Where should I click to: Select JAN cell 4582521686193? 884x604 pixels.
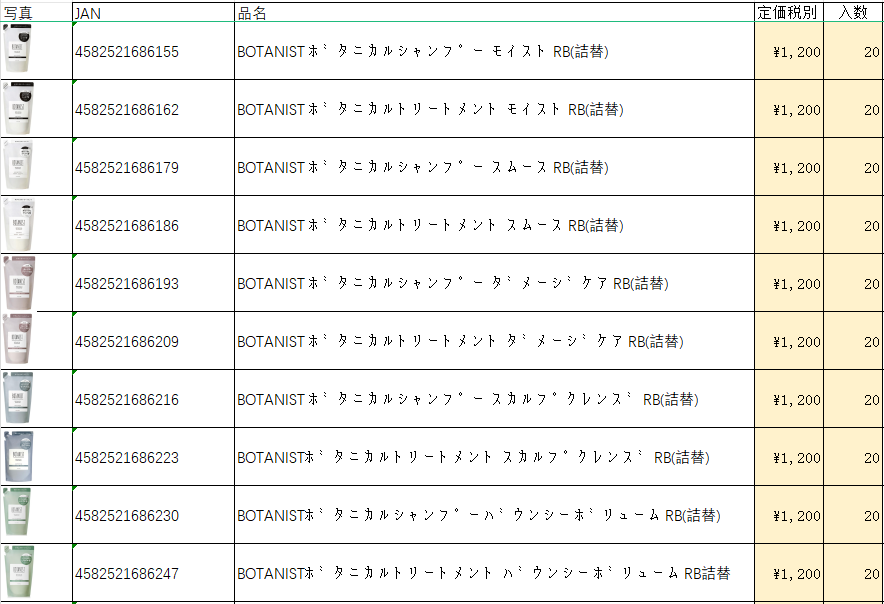153,283
